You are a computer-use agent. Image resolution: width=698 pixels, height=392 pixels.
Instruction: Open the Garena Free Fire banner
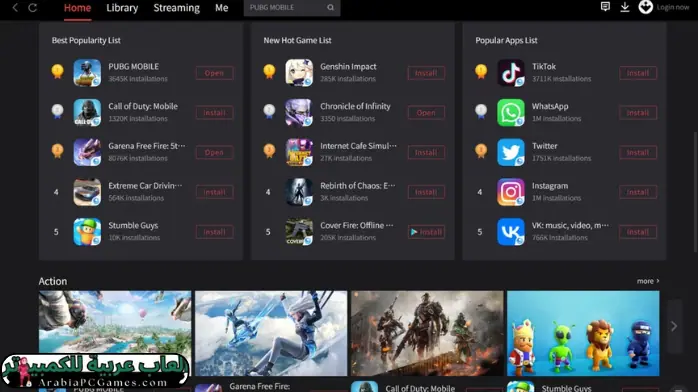271,333
